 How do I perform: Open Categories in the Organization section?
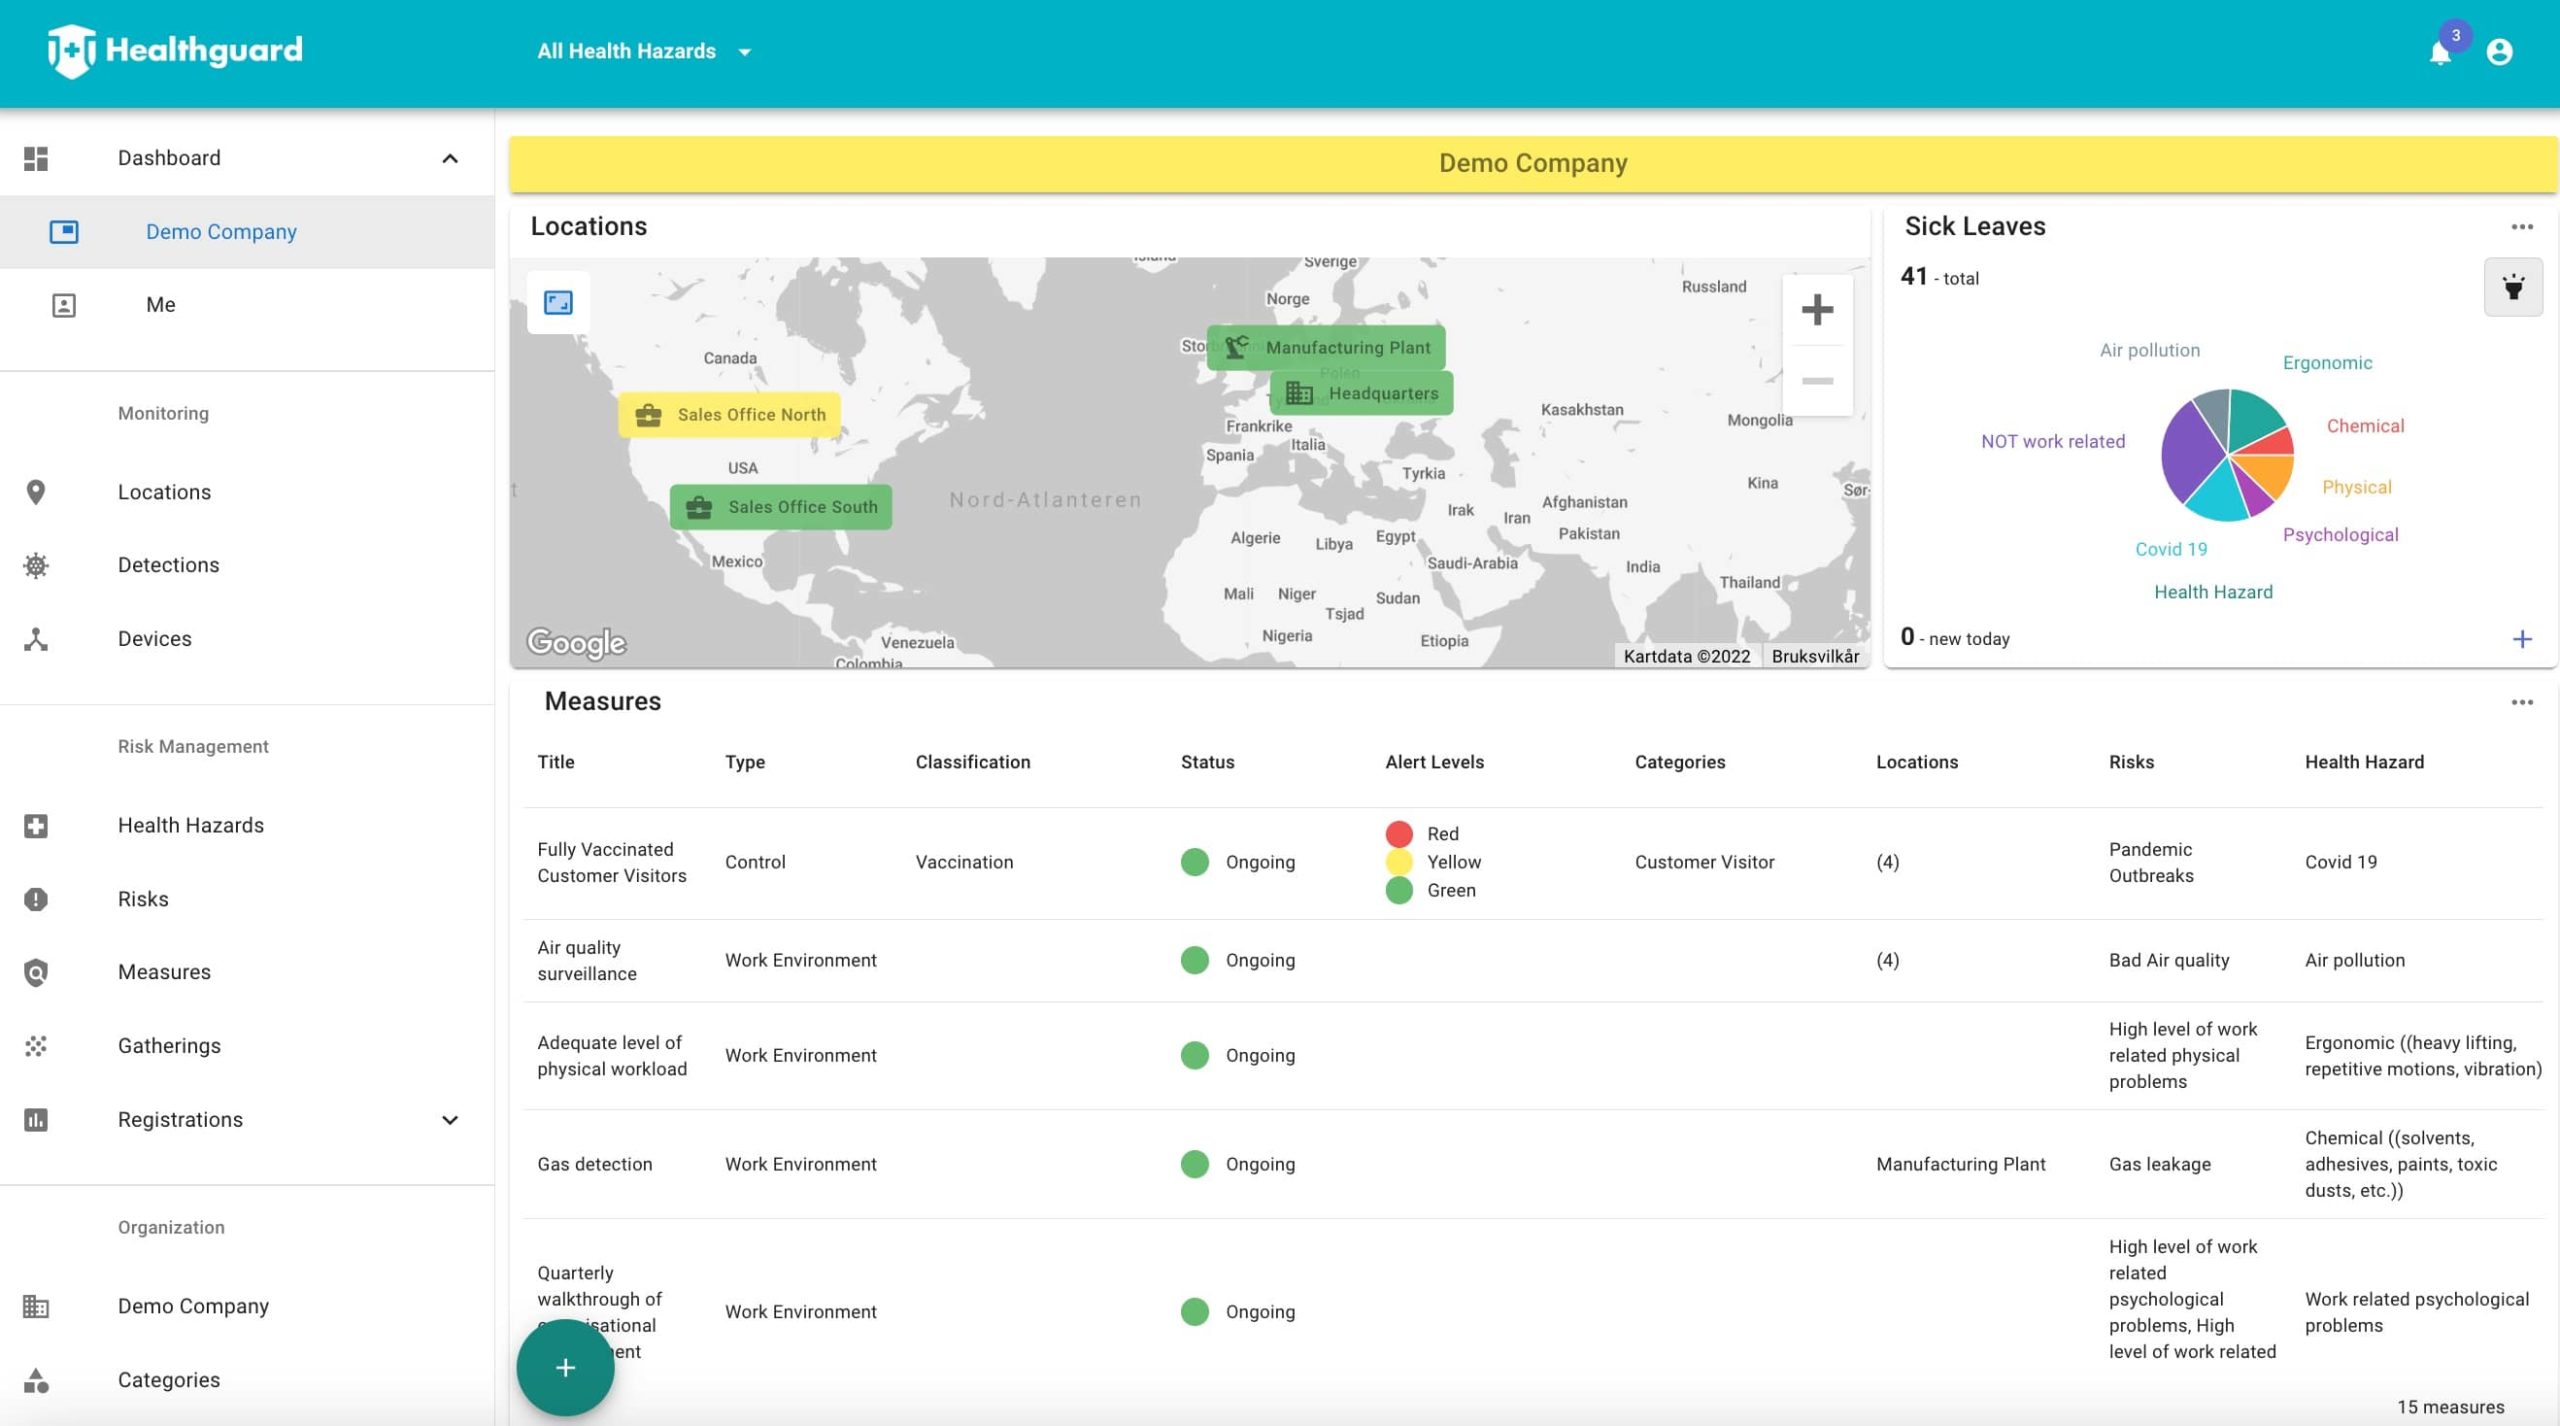(247, 1380)
